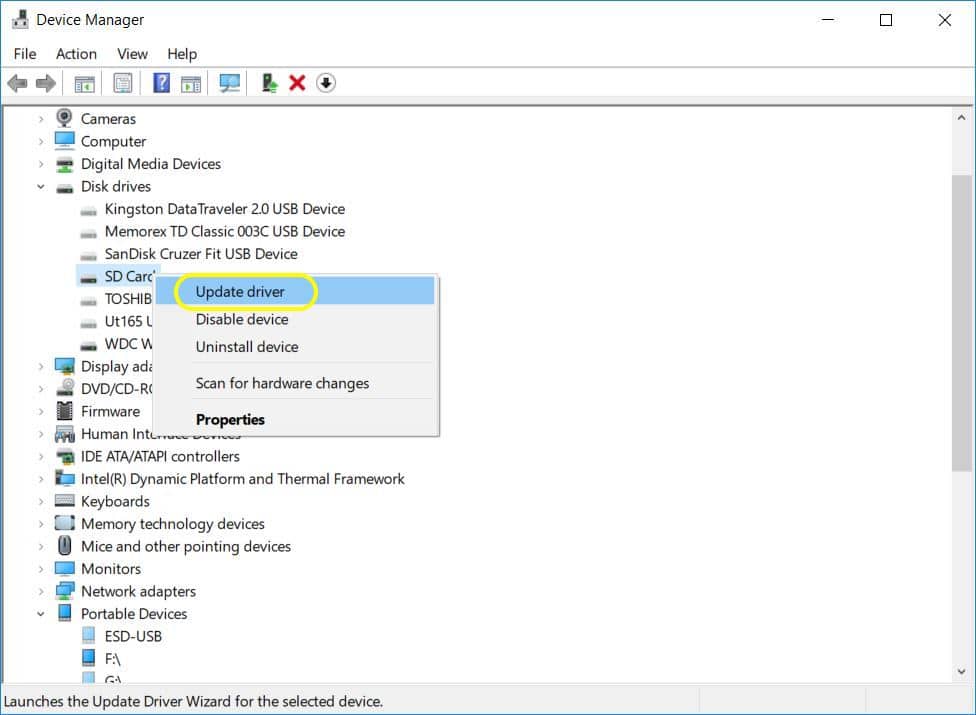
Task: Select Uninstall device in the context menu
Action: (247, 347)
